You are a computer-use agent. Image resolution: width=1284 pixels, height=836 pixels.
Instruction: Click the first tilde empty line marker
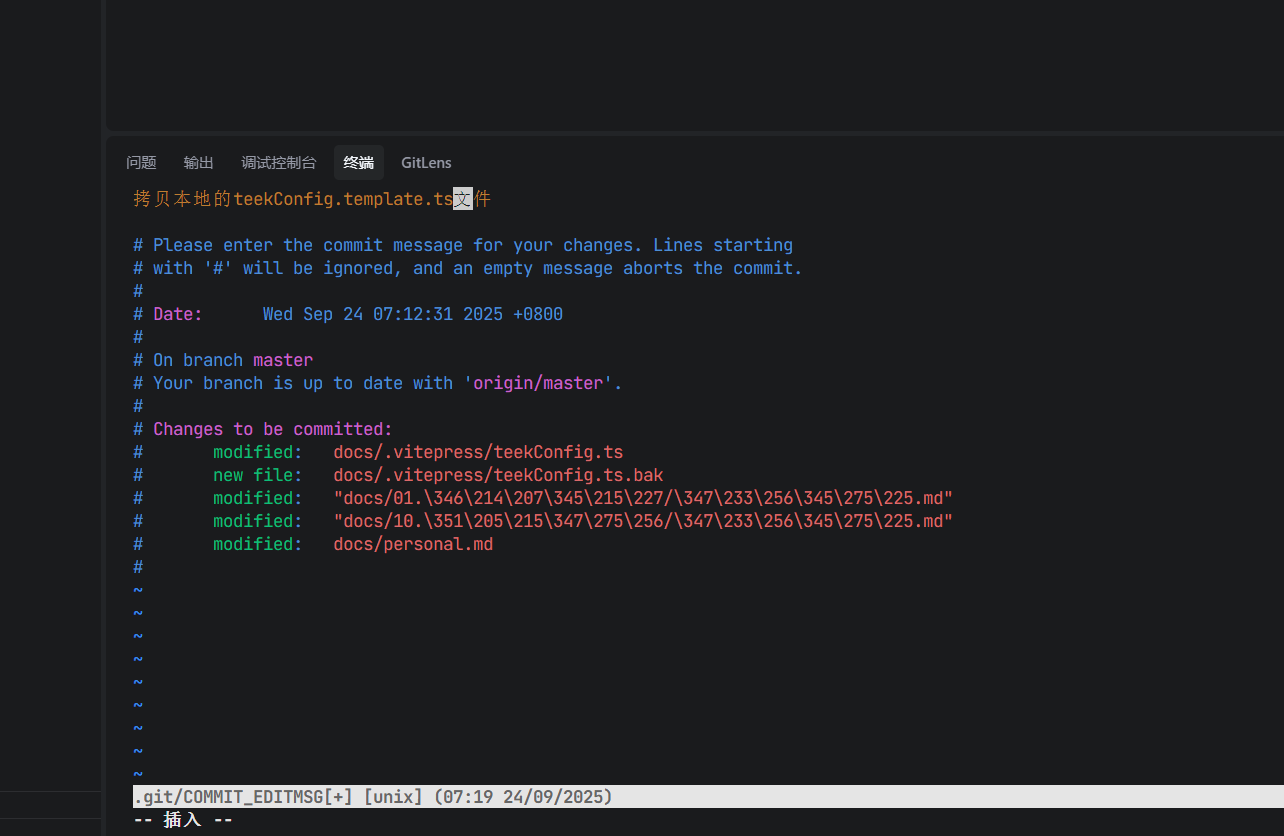[x=138, y=590]
